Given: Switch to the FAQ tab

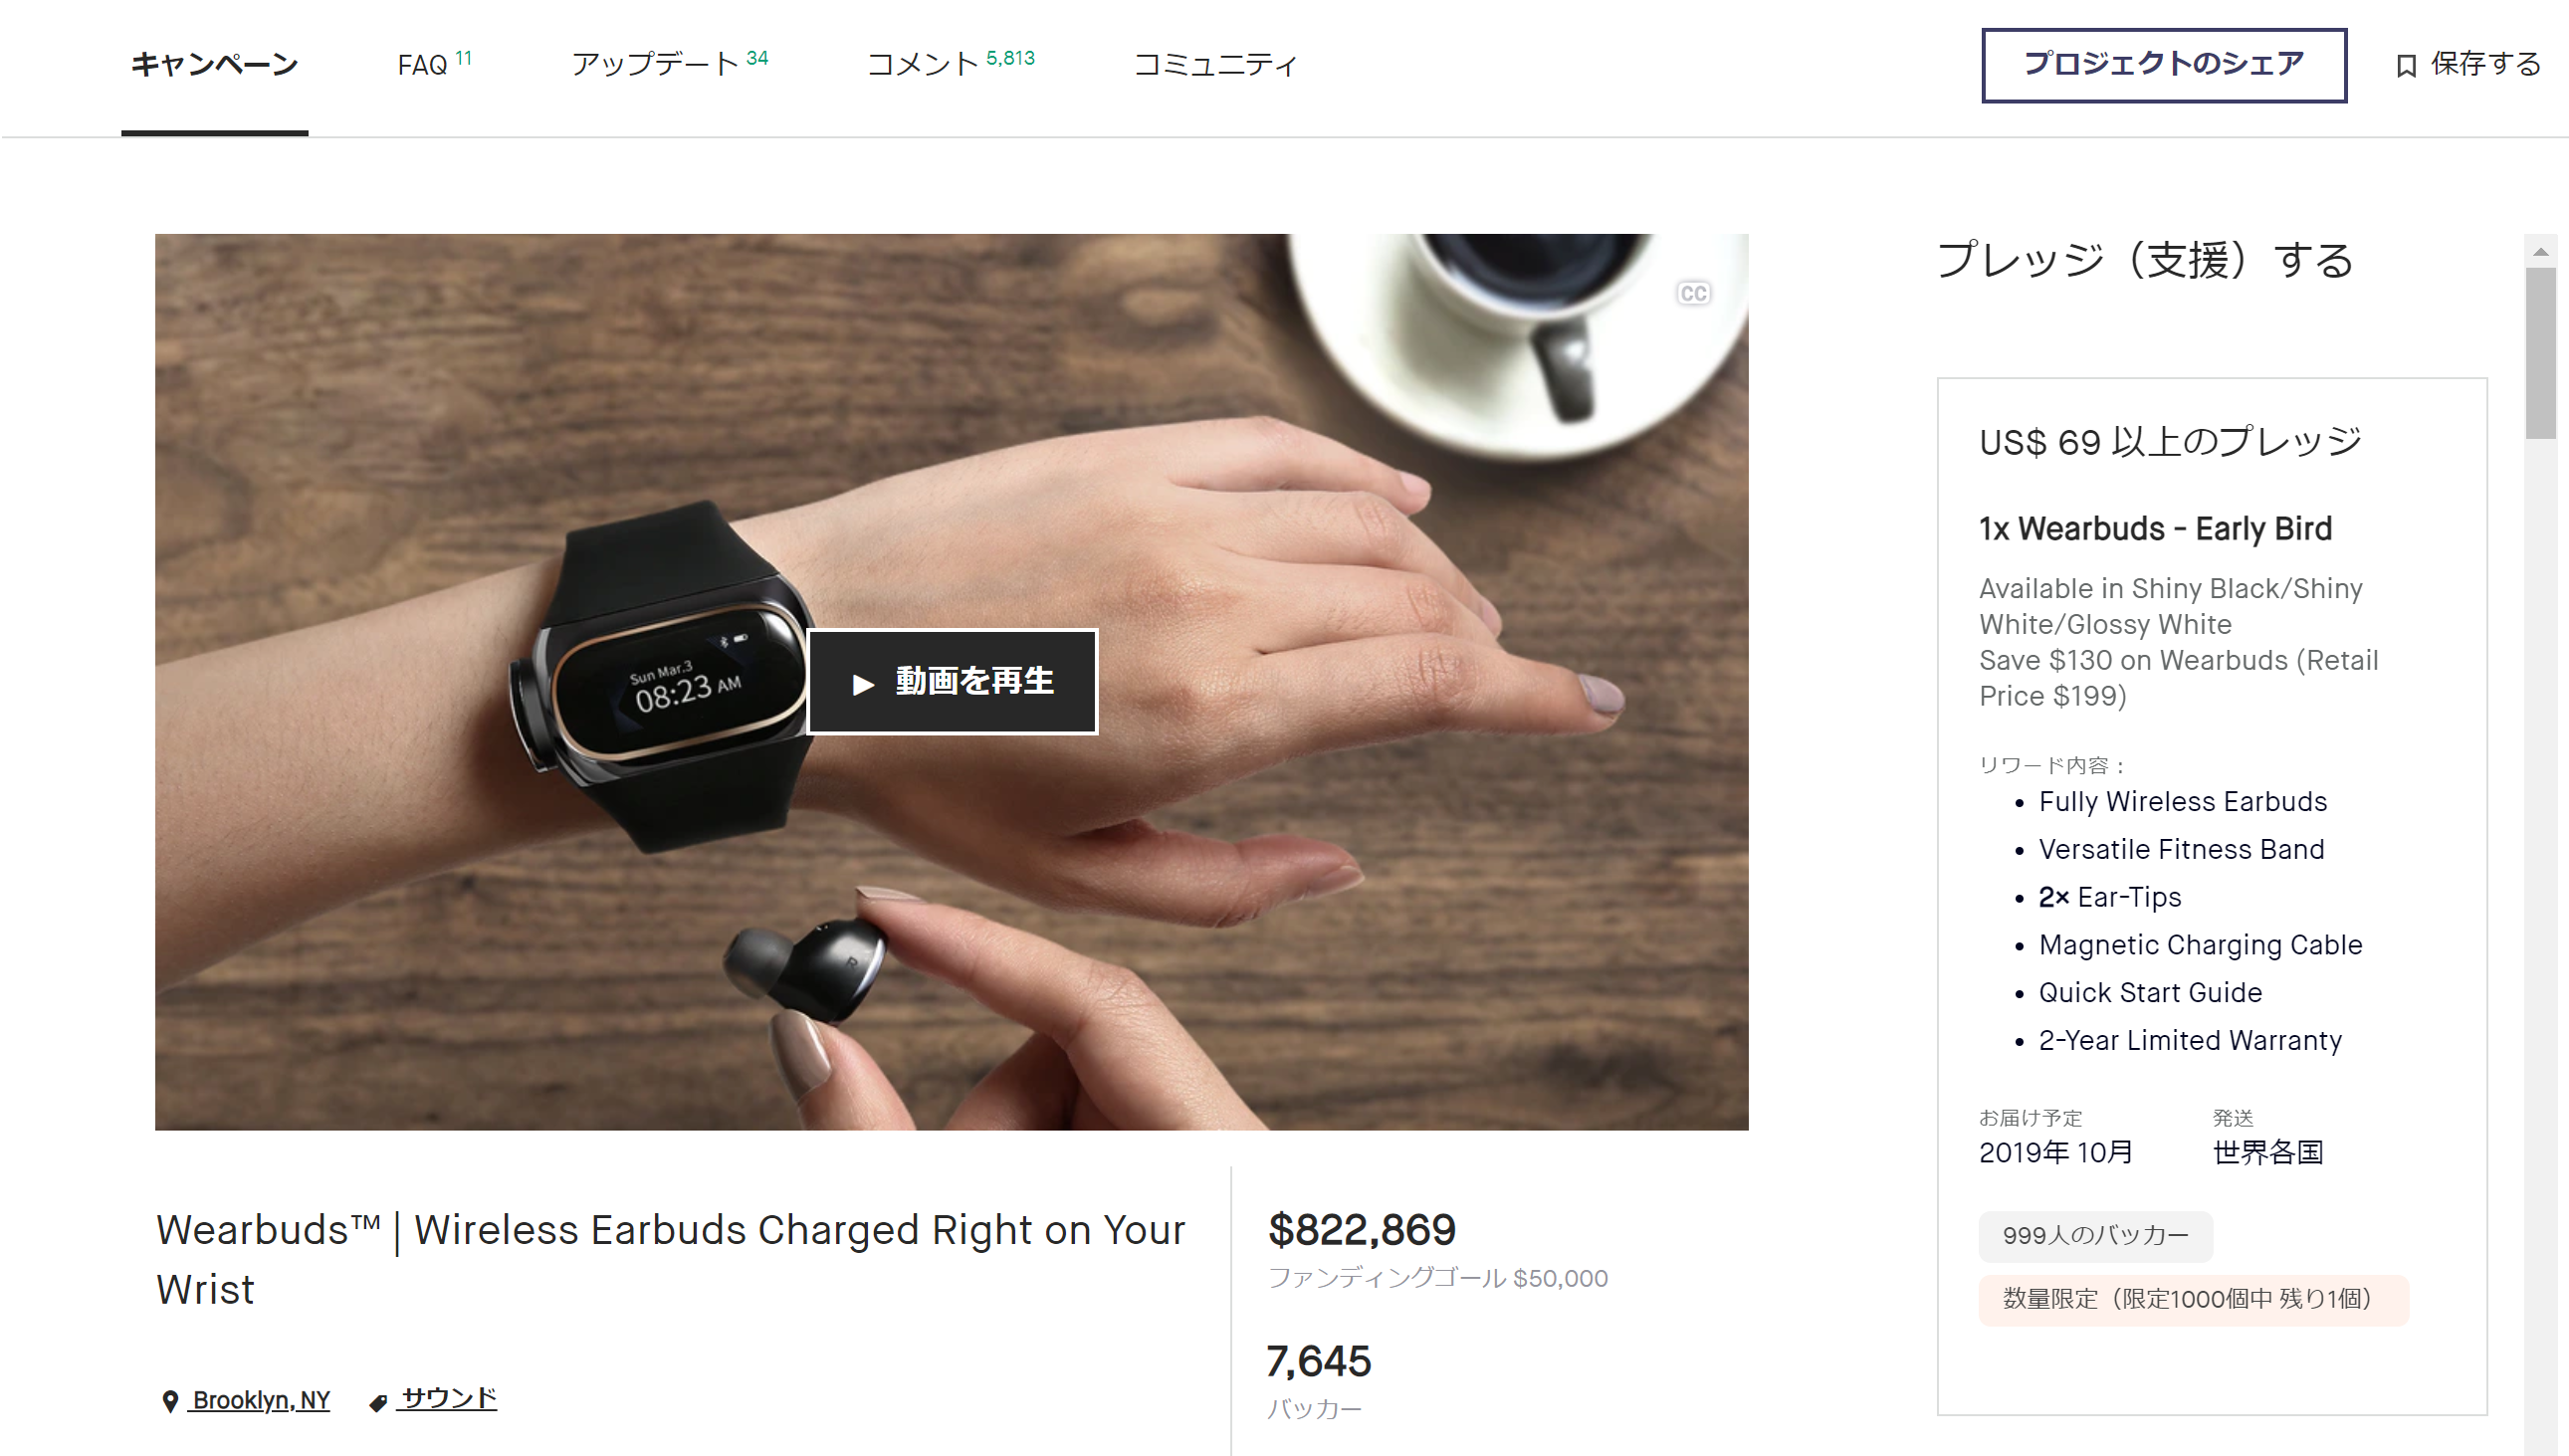Looking at the screenshot, I should (433, 65).
